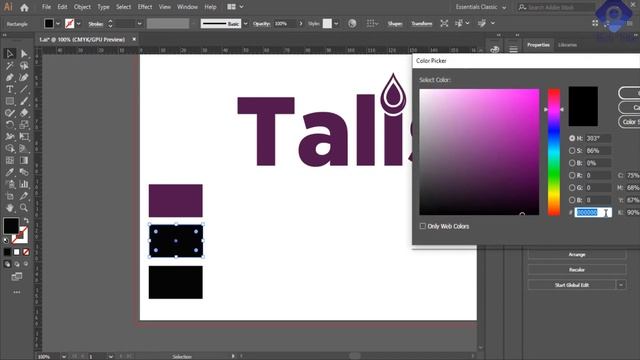Viewport: 640px width, 360px height.
Task: Select the Eraser tool
Action: pos(24,113)
